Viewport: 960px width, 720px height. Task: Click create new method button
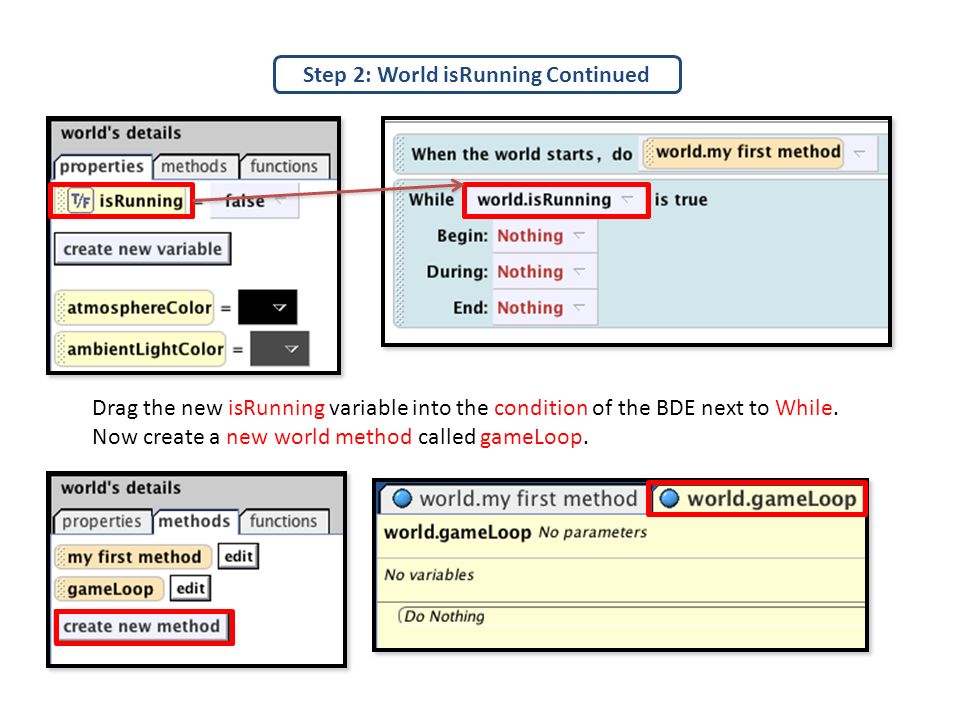pyautogui.click(x=144, y=626)
